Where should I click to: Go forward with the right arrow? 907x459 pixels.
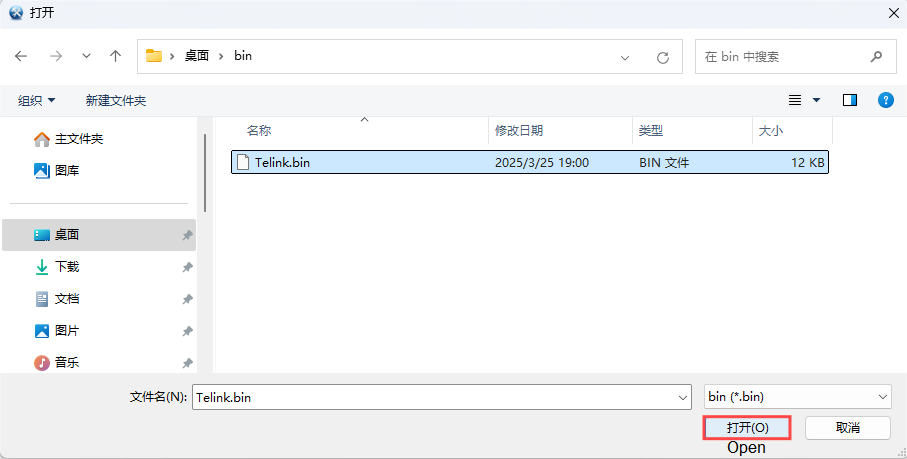pyautogui.click(x=56, y=56)
